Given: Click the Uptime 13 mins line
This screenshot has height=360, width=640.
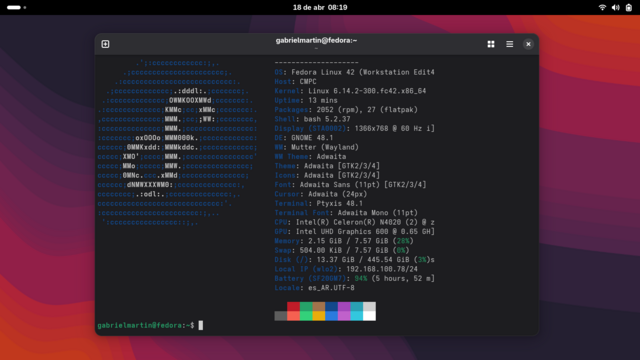Looking at the screenshot, I should pos(306,100).
